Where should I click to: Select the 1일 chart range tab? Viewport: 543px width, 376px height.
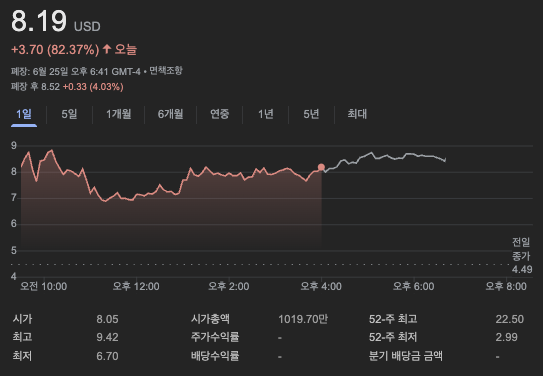[24, 114]
